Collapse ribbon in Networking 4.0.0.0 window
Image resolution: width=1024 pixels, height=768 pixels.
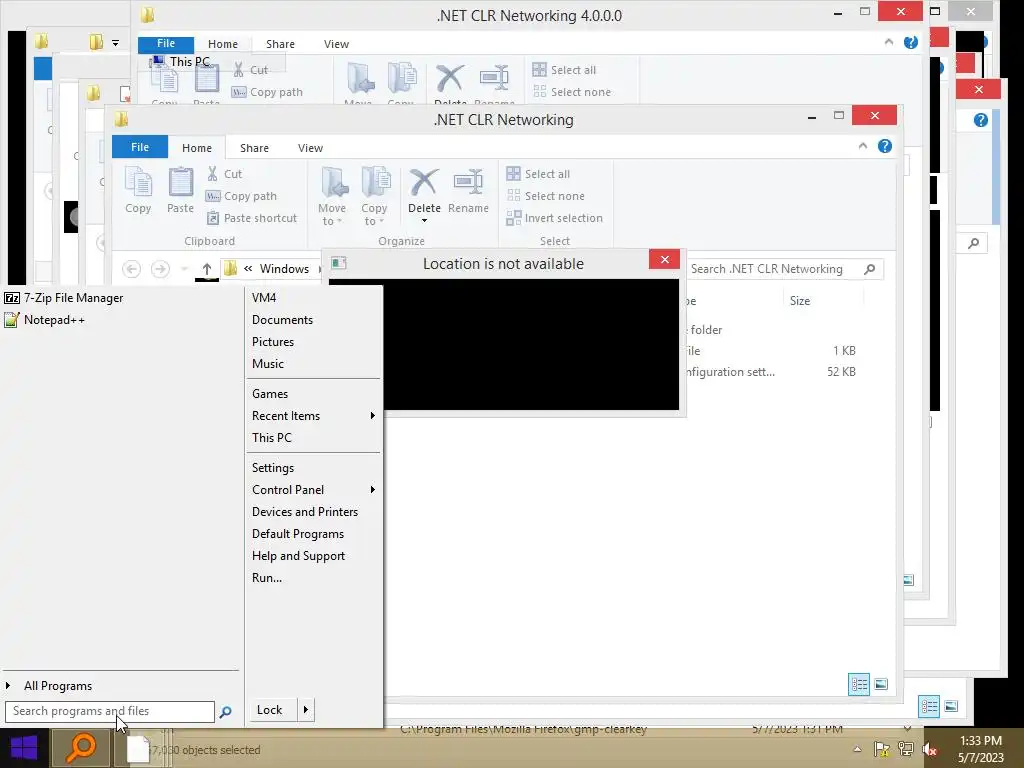click(889, 42)
